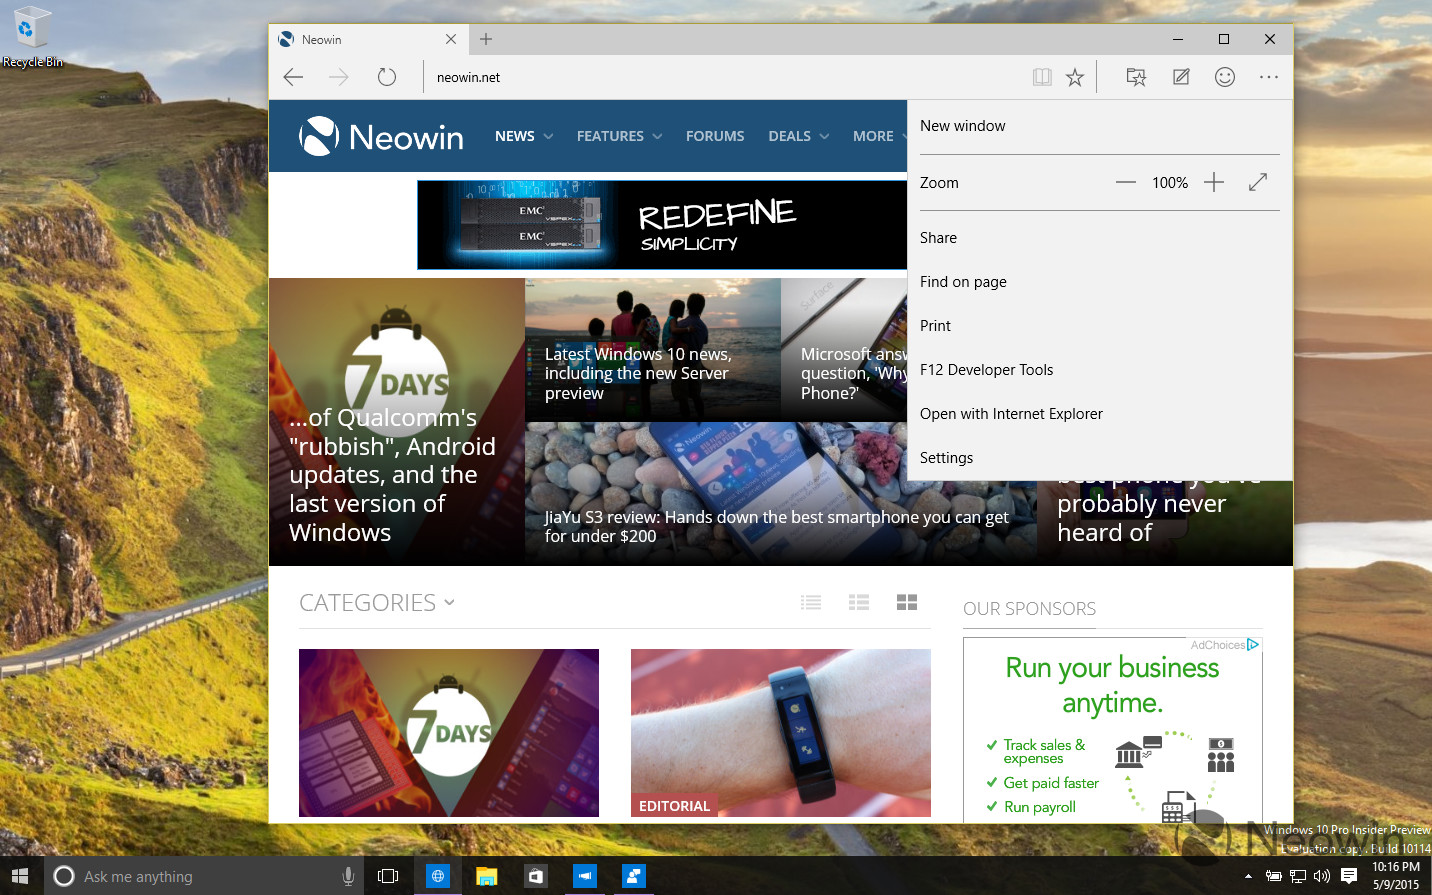Make a Web Note pencil icon
Screen dimensions: 1432x895
[1181, 77]
